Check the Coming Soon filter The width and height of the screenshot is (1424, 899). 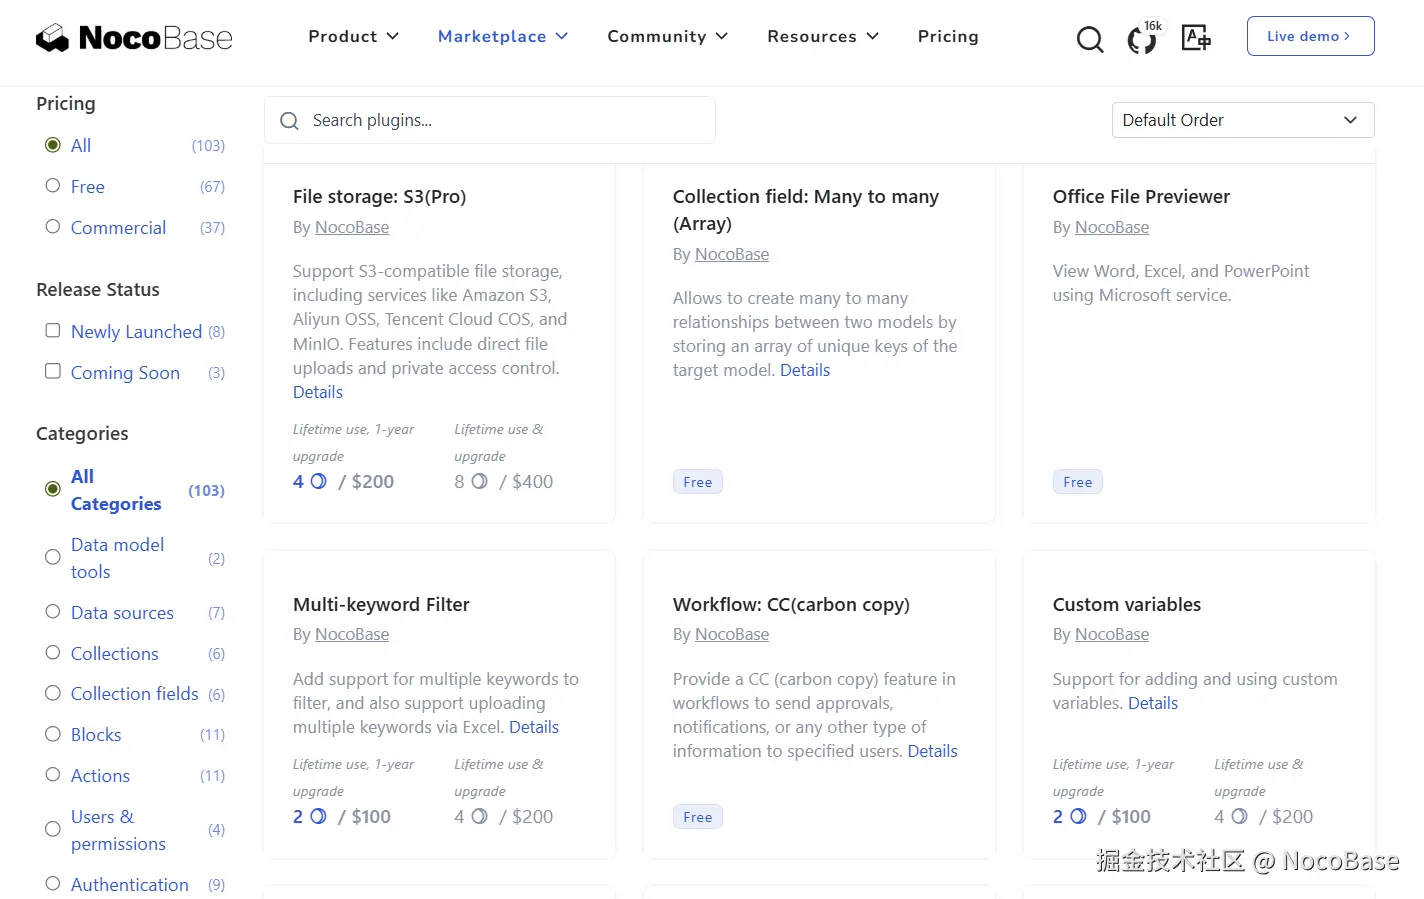point(53,372)
